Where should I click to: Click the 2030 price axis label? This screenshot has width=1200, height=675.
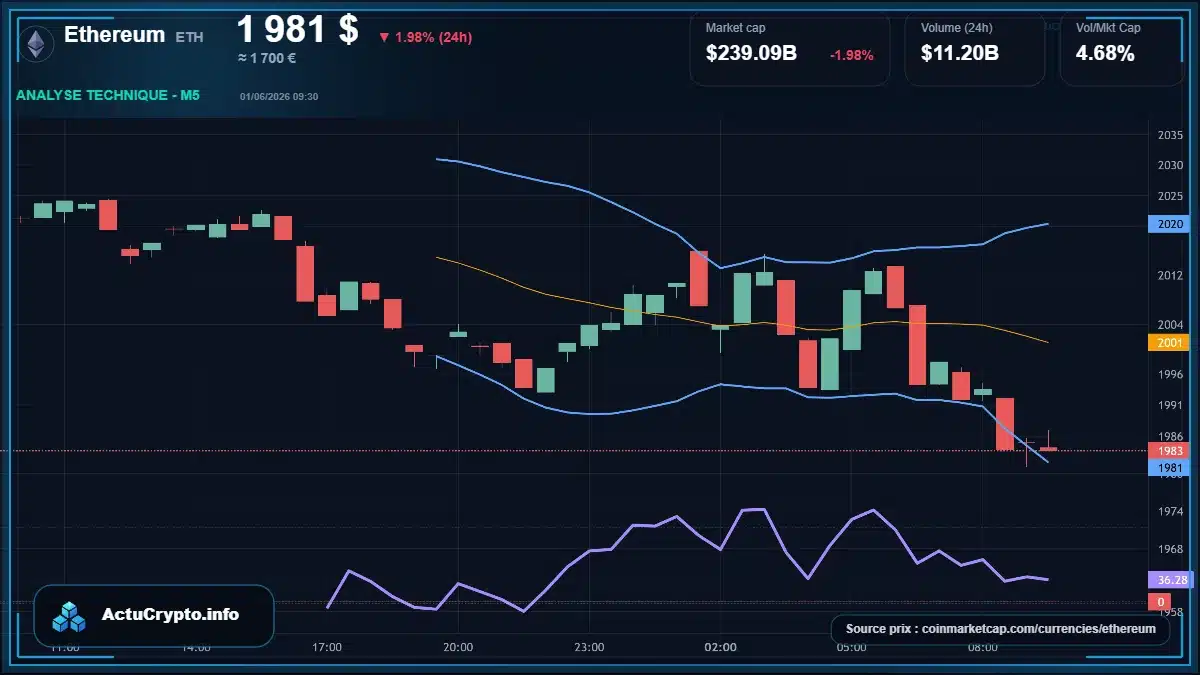pos(1169,165)
